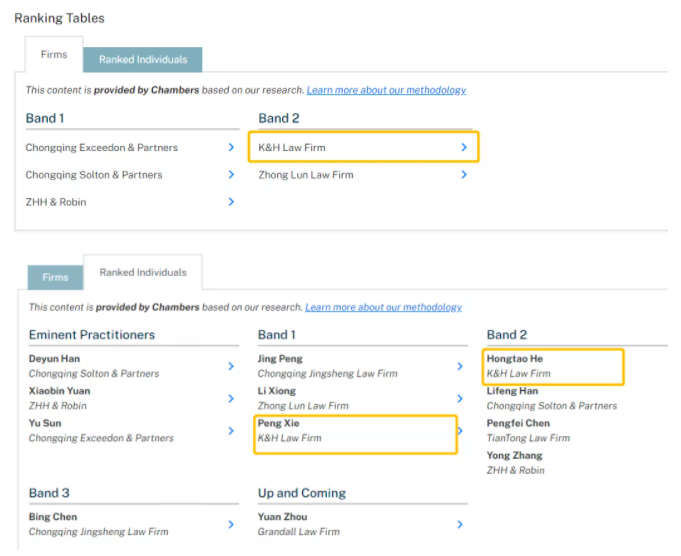Click Grandall Law Firm under Yuan Zhou

coord(298,532)
